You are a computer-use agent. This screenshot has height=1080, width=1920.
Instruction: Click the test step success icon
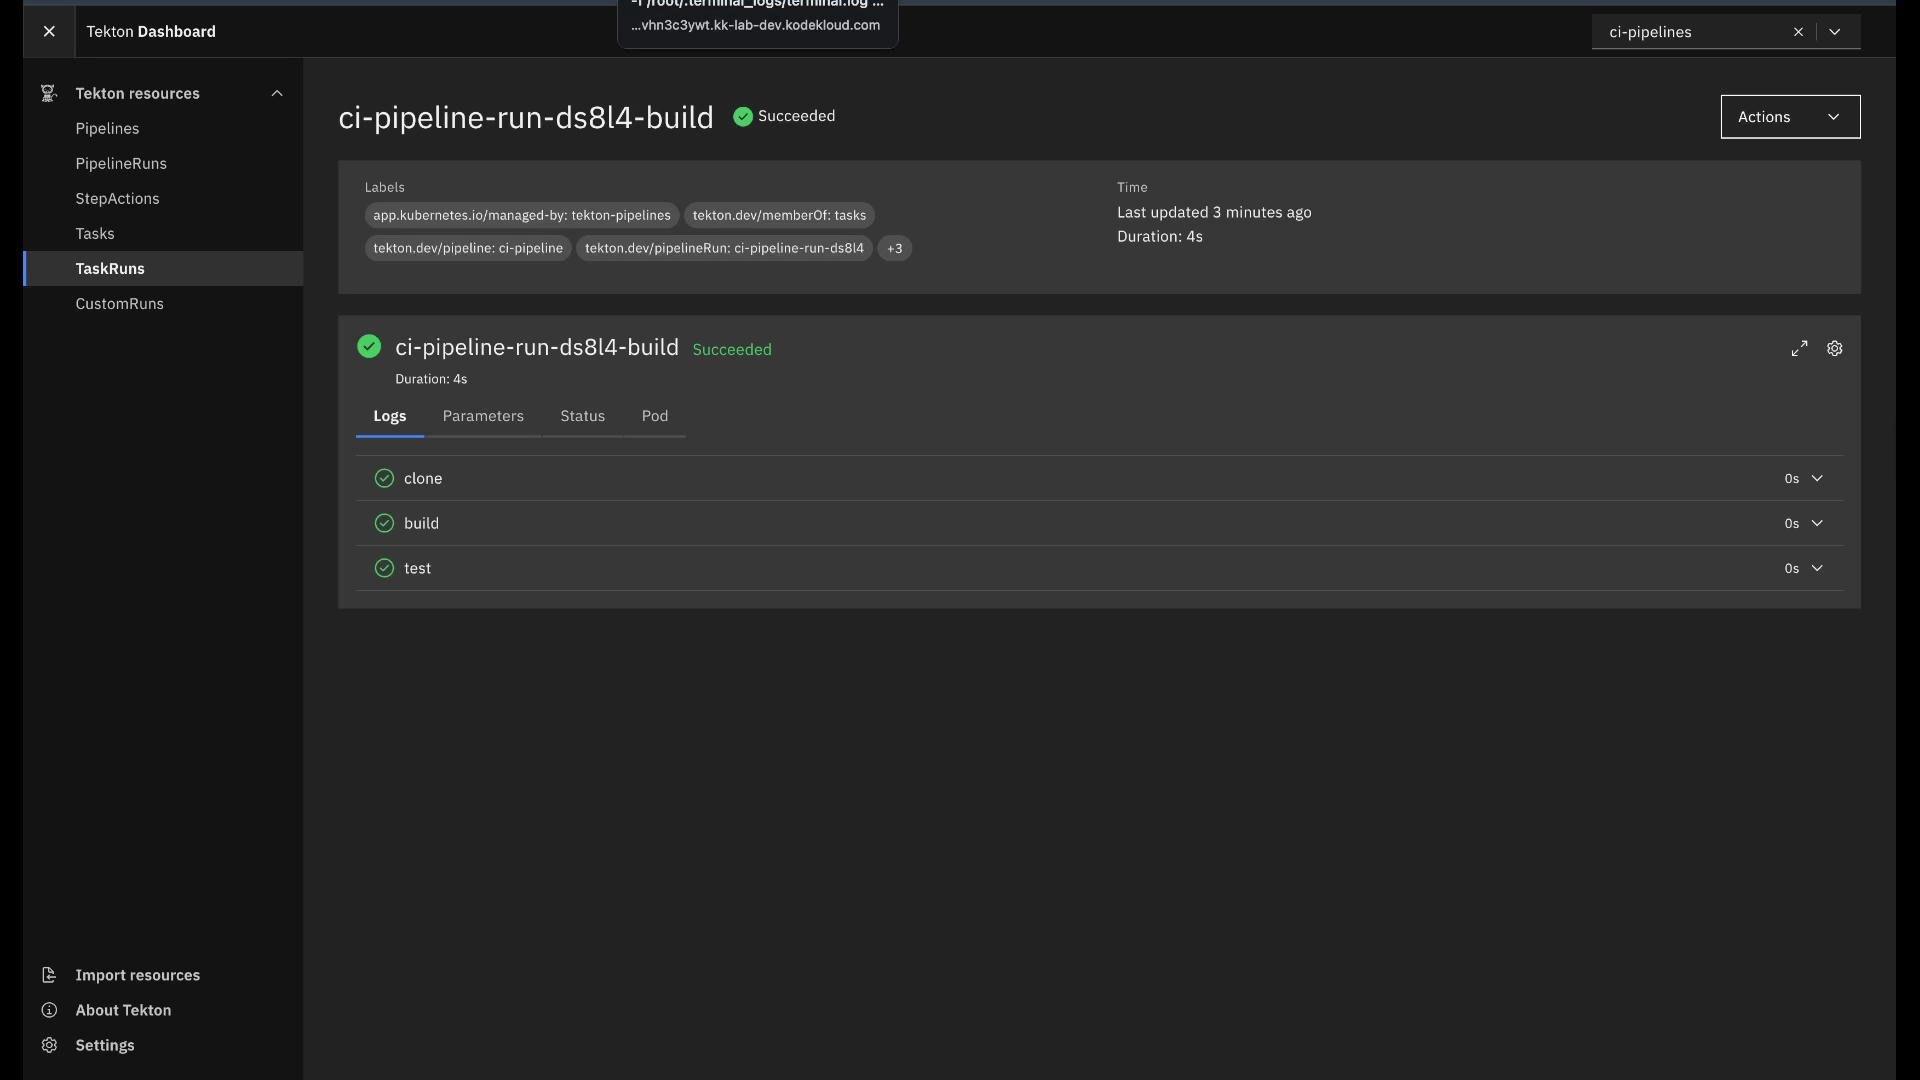[384, 568]
